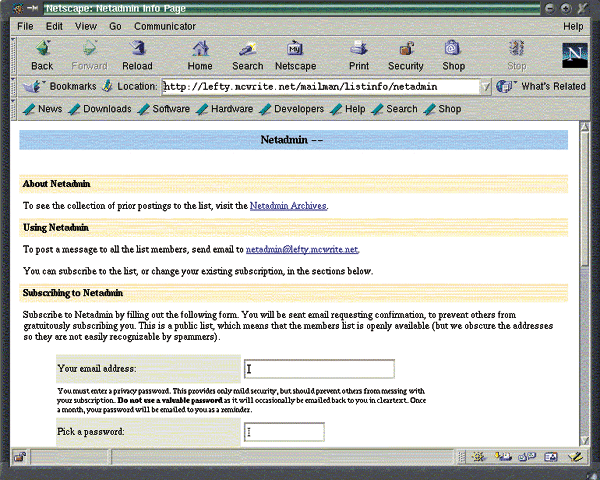Click the My Netscape toolbar button
The width and height of the screenshot is (600, 480).
pos(295,55)
